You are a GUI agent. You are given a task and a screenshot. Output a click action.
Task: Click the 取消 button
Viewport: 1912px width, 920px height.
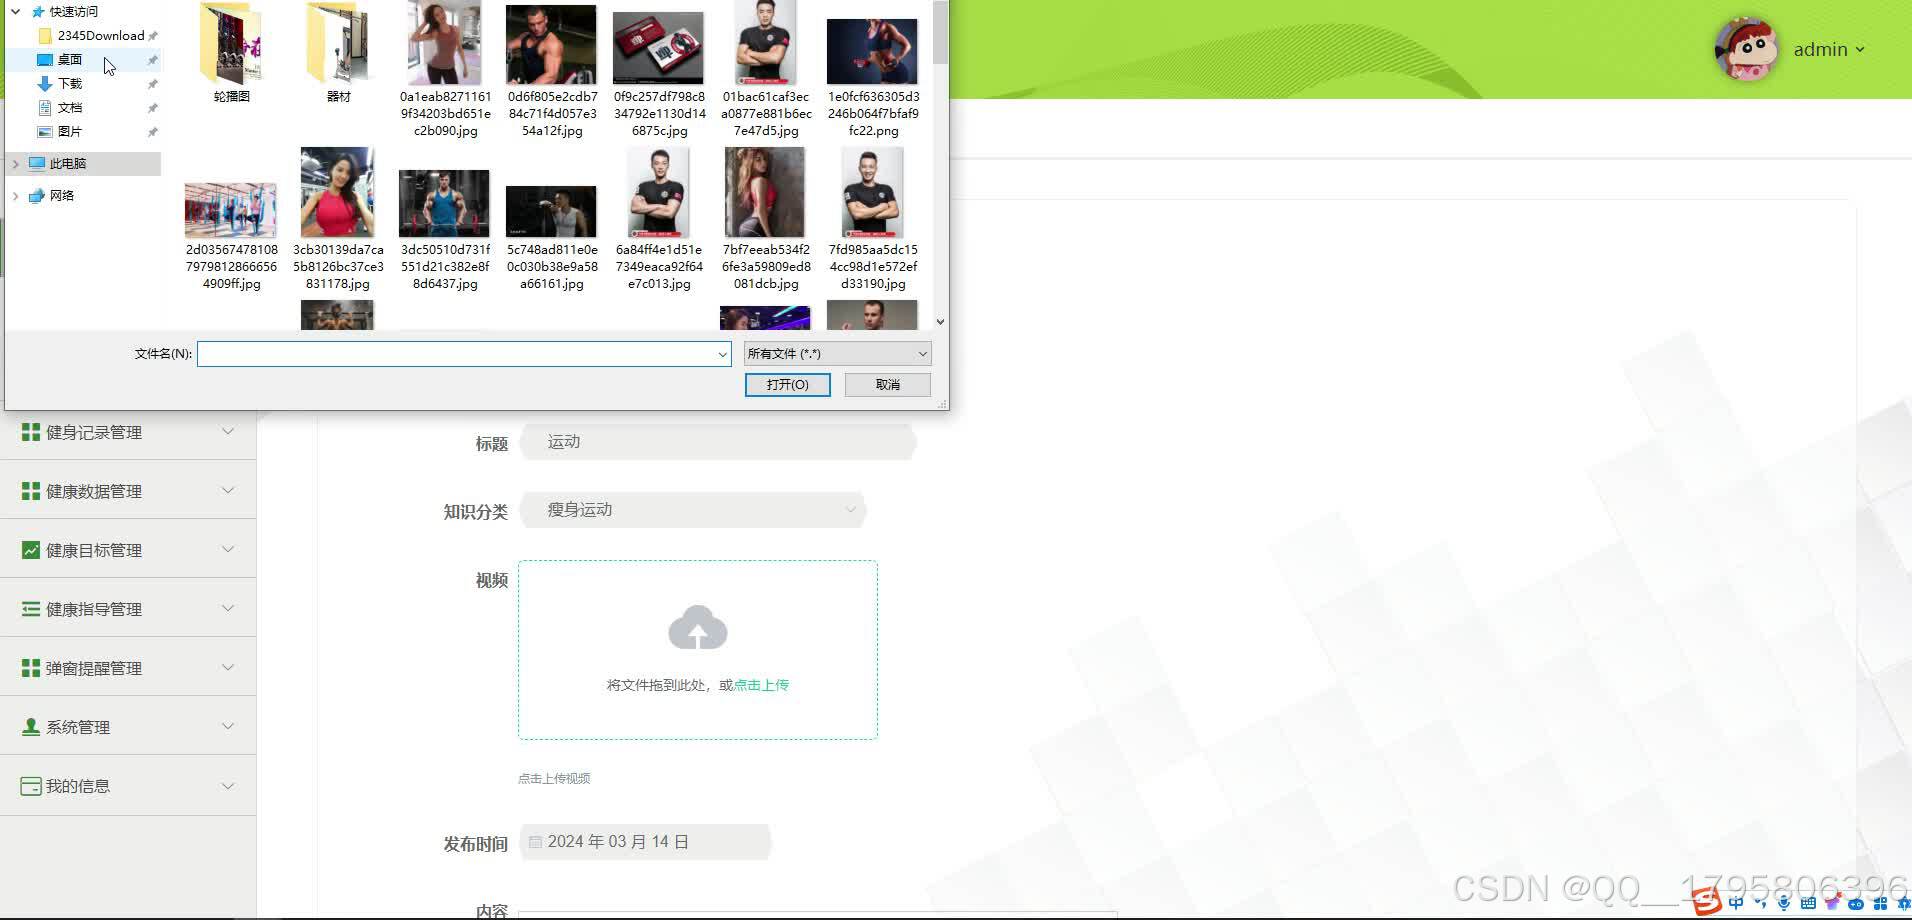tap(887, 385)
